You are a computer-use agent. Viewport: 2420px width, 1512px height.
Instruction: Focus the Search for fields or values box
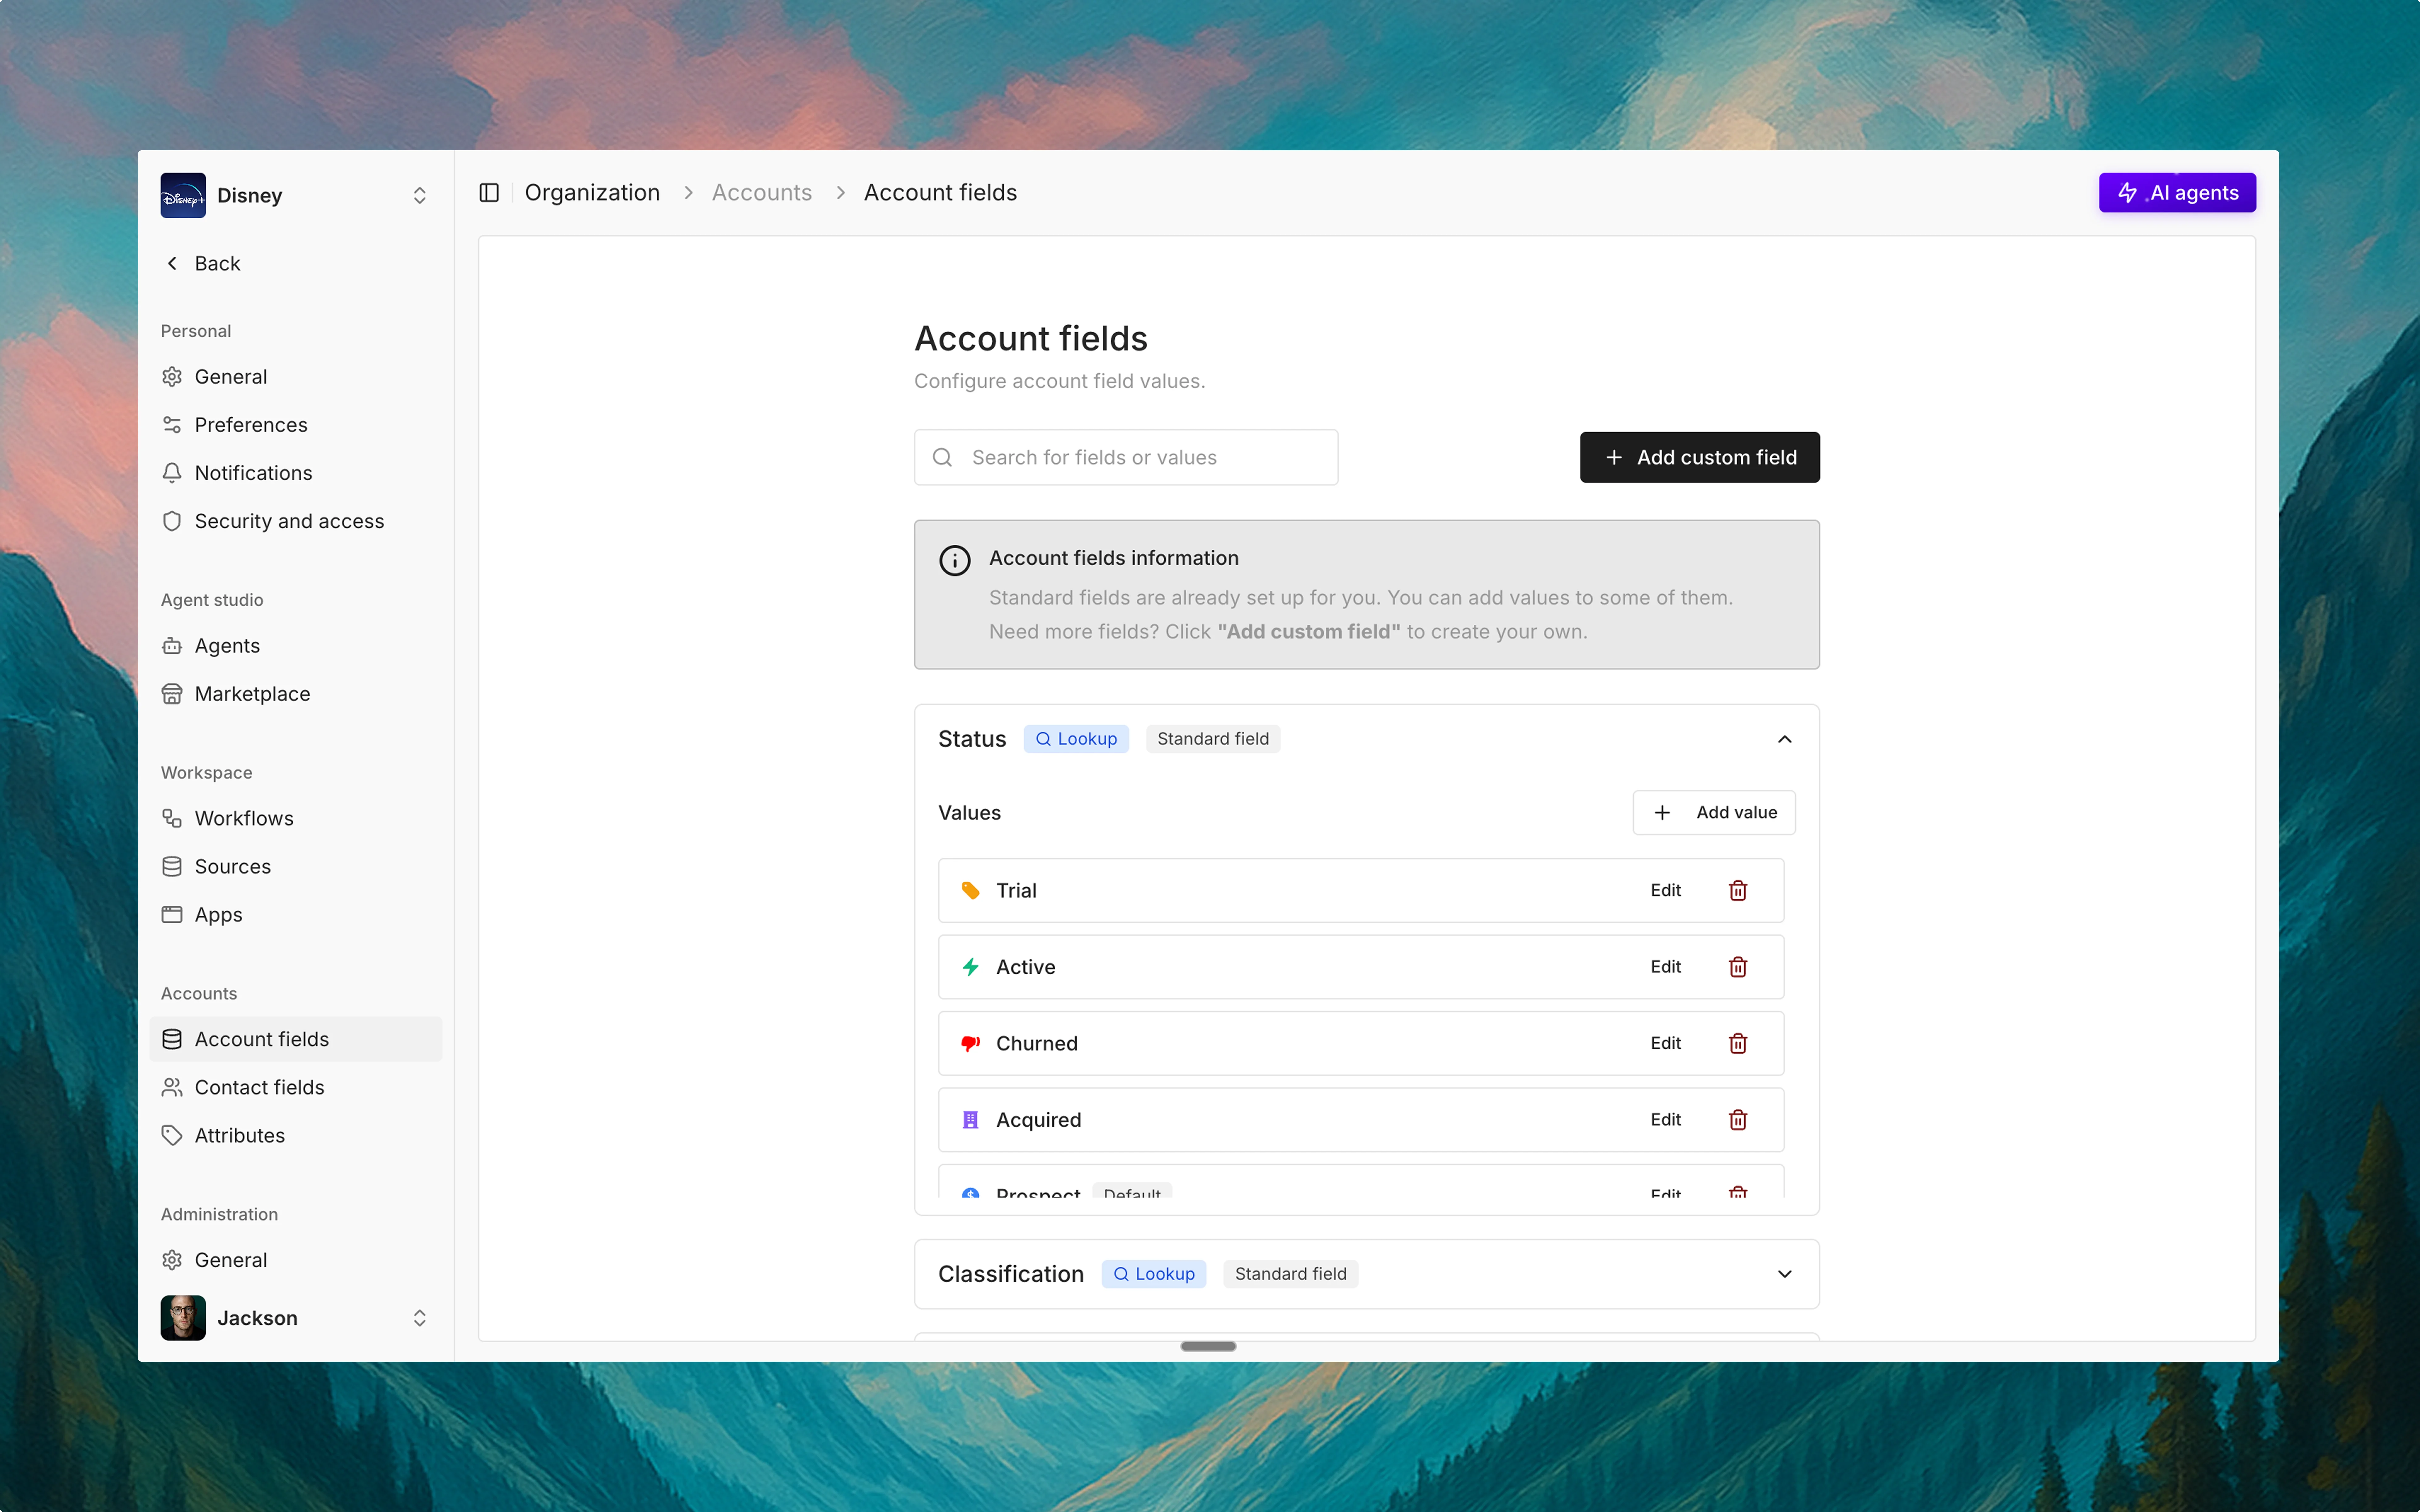pyautogui.click(x=1126, y=457)
